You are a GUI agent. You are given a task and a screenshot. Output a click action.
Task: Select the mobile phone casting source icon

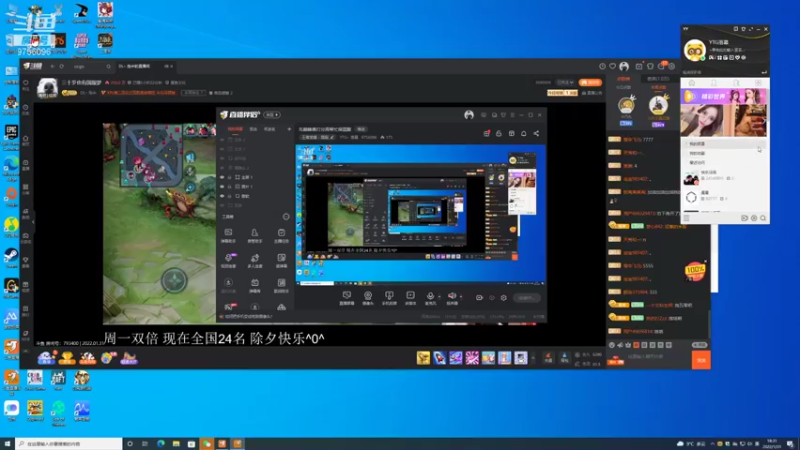pyautogui.click(x=389, y=296)
